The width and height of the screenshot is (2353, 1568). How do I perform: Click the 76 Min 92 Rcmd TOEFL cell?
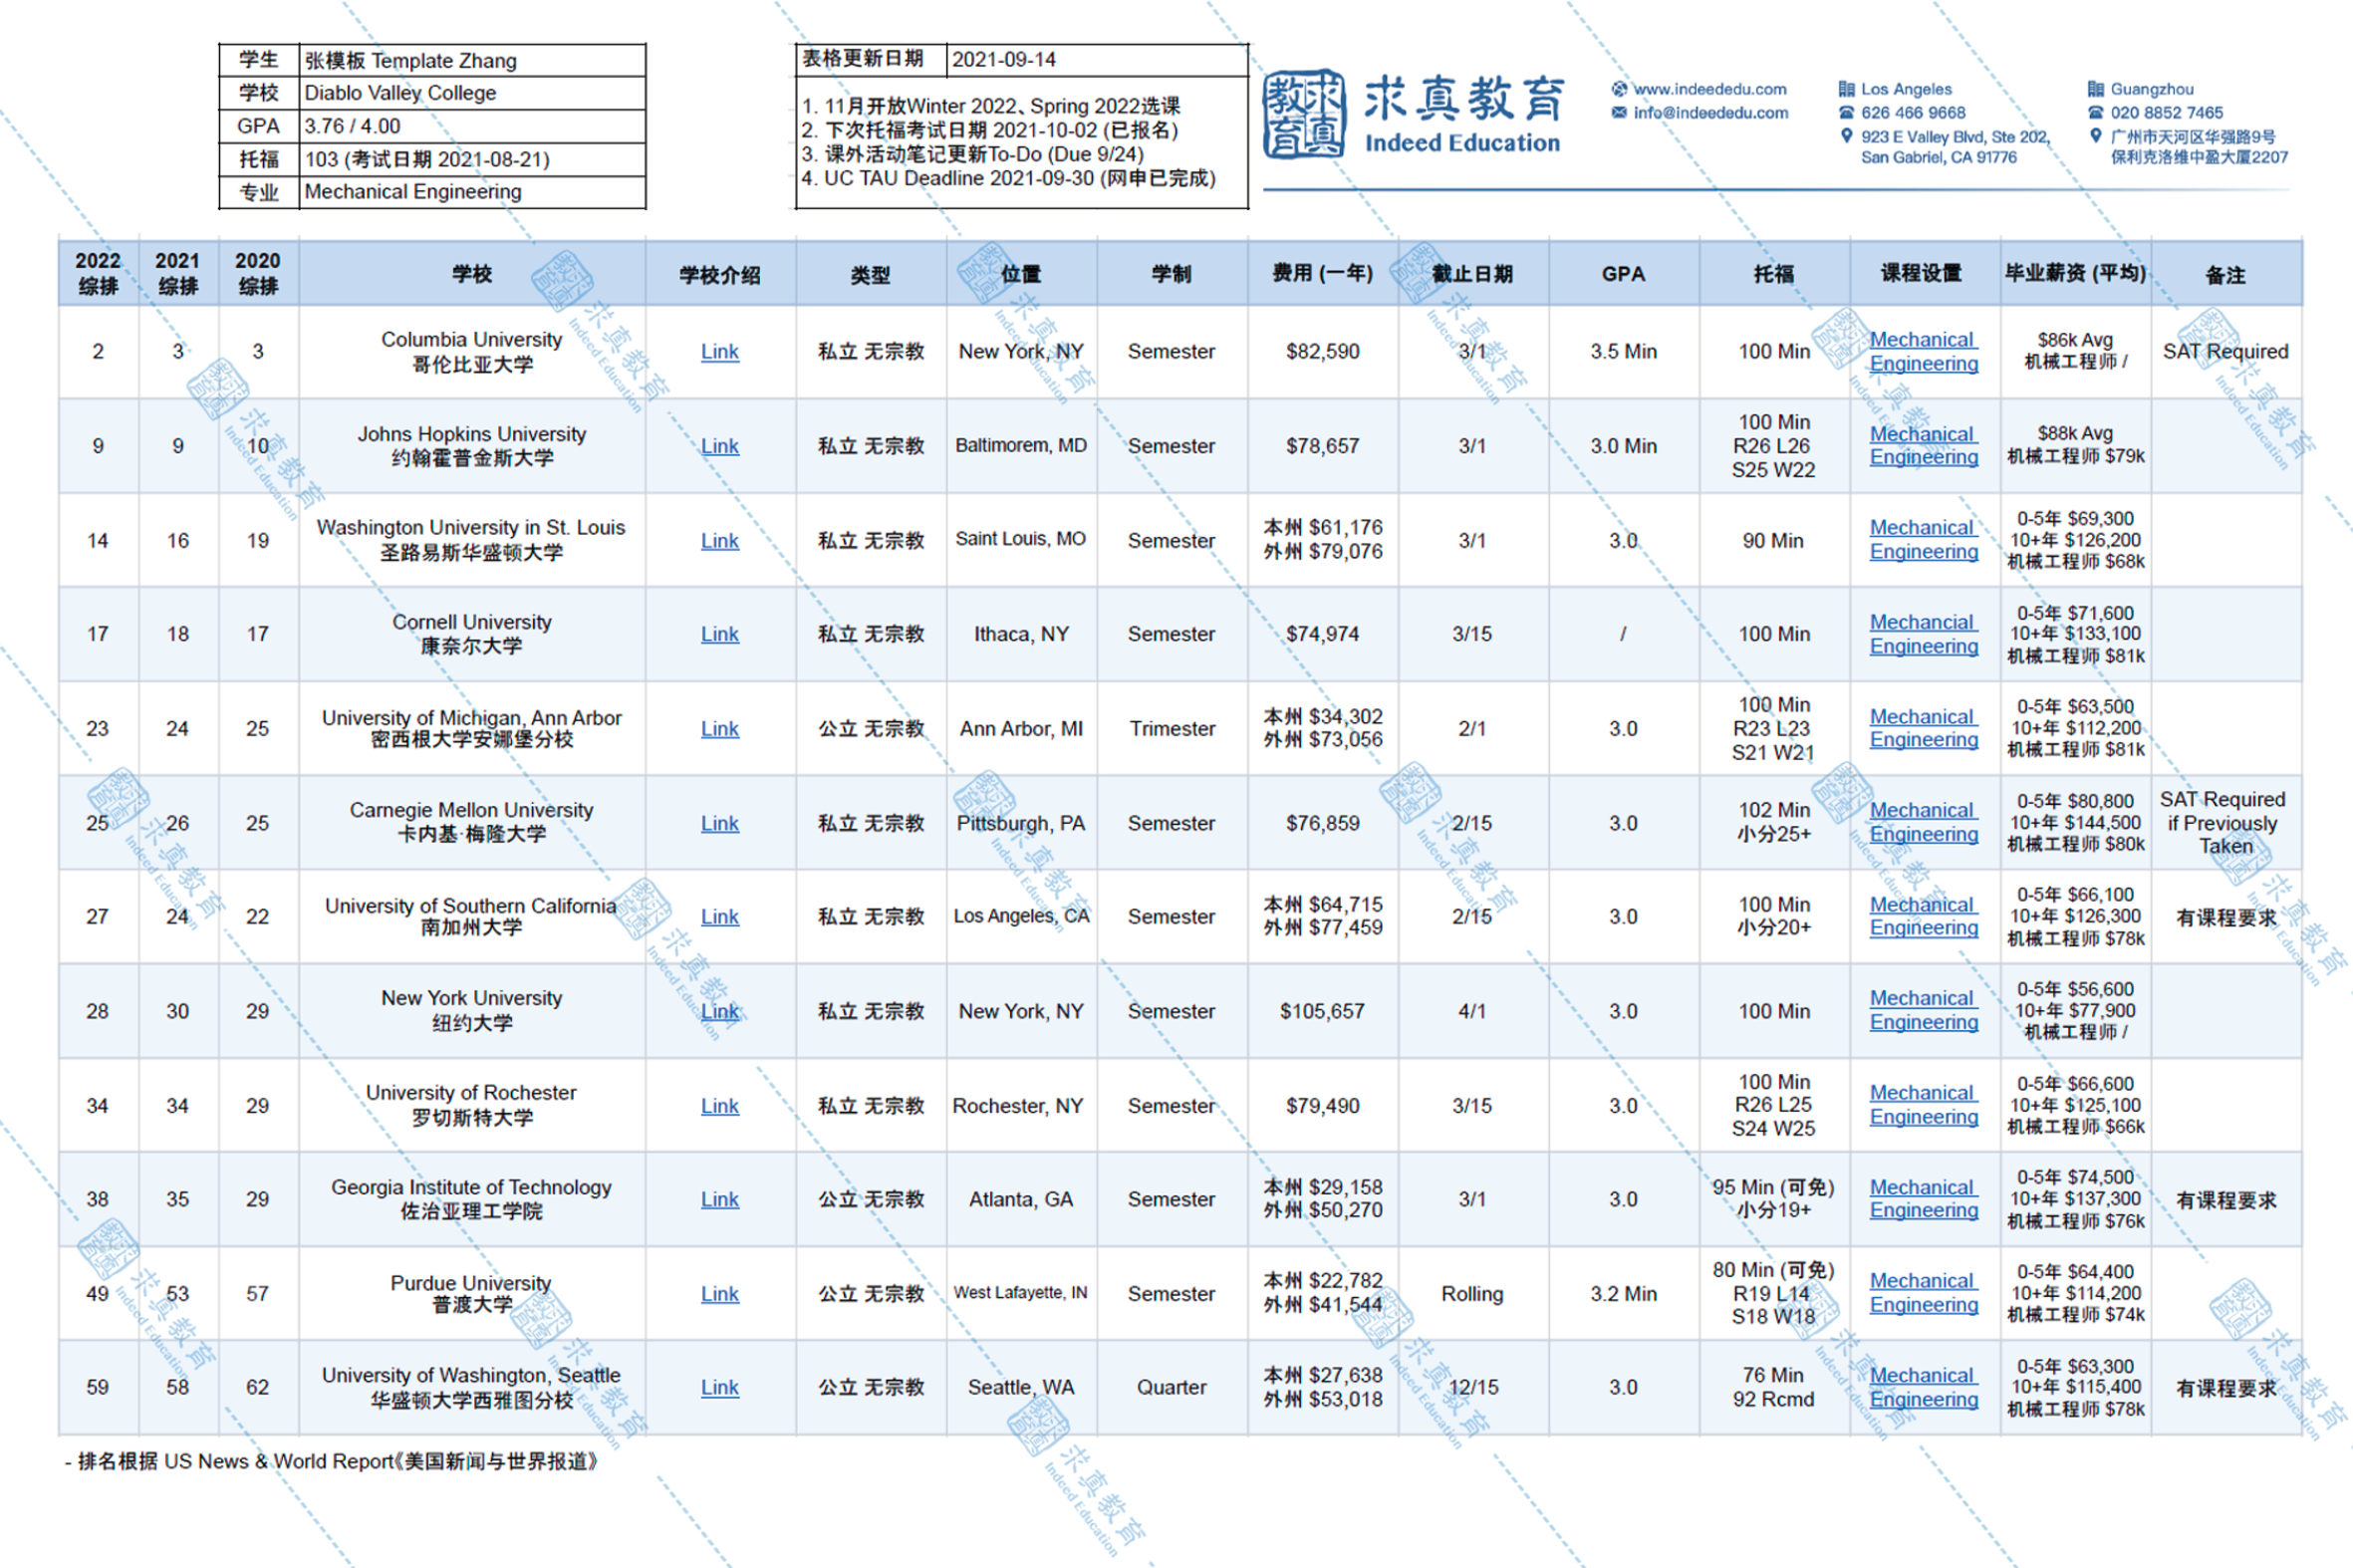point(1774,1388)
